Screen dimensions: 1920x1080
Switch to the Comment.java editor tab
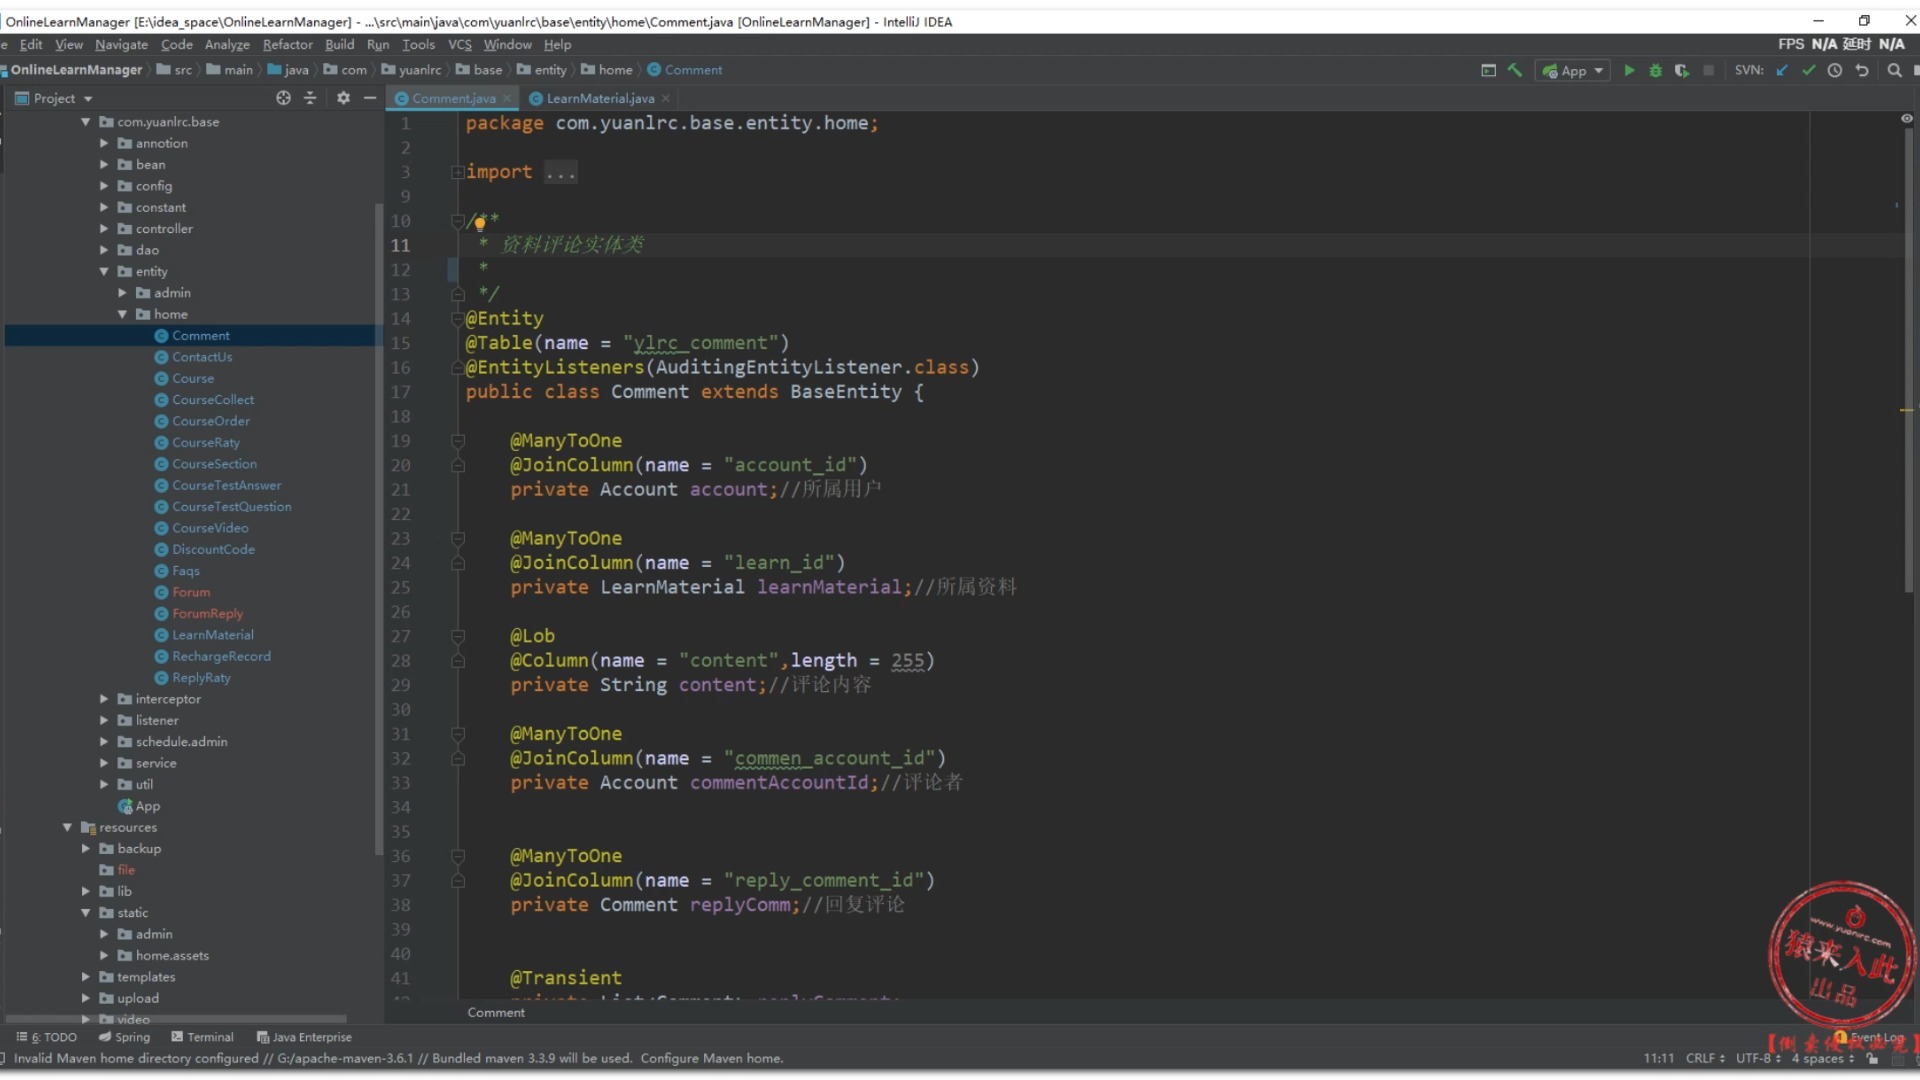pos(452,98)
